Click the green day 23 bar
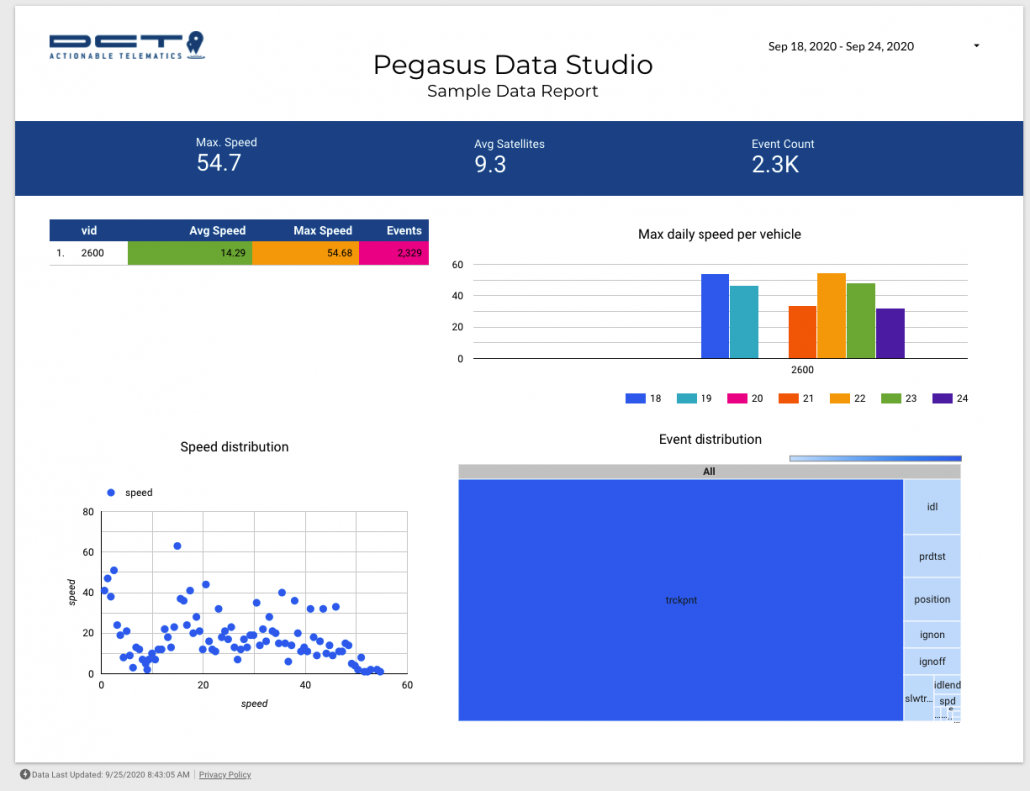 pos(861,321)
